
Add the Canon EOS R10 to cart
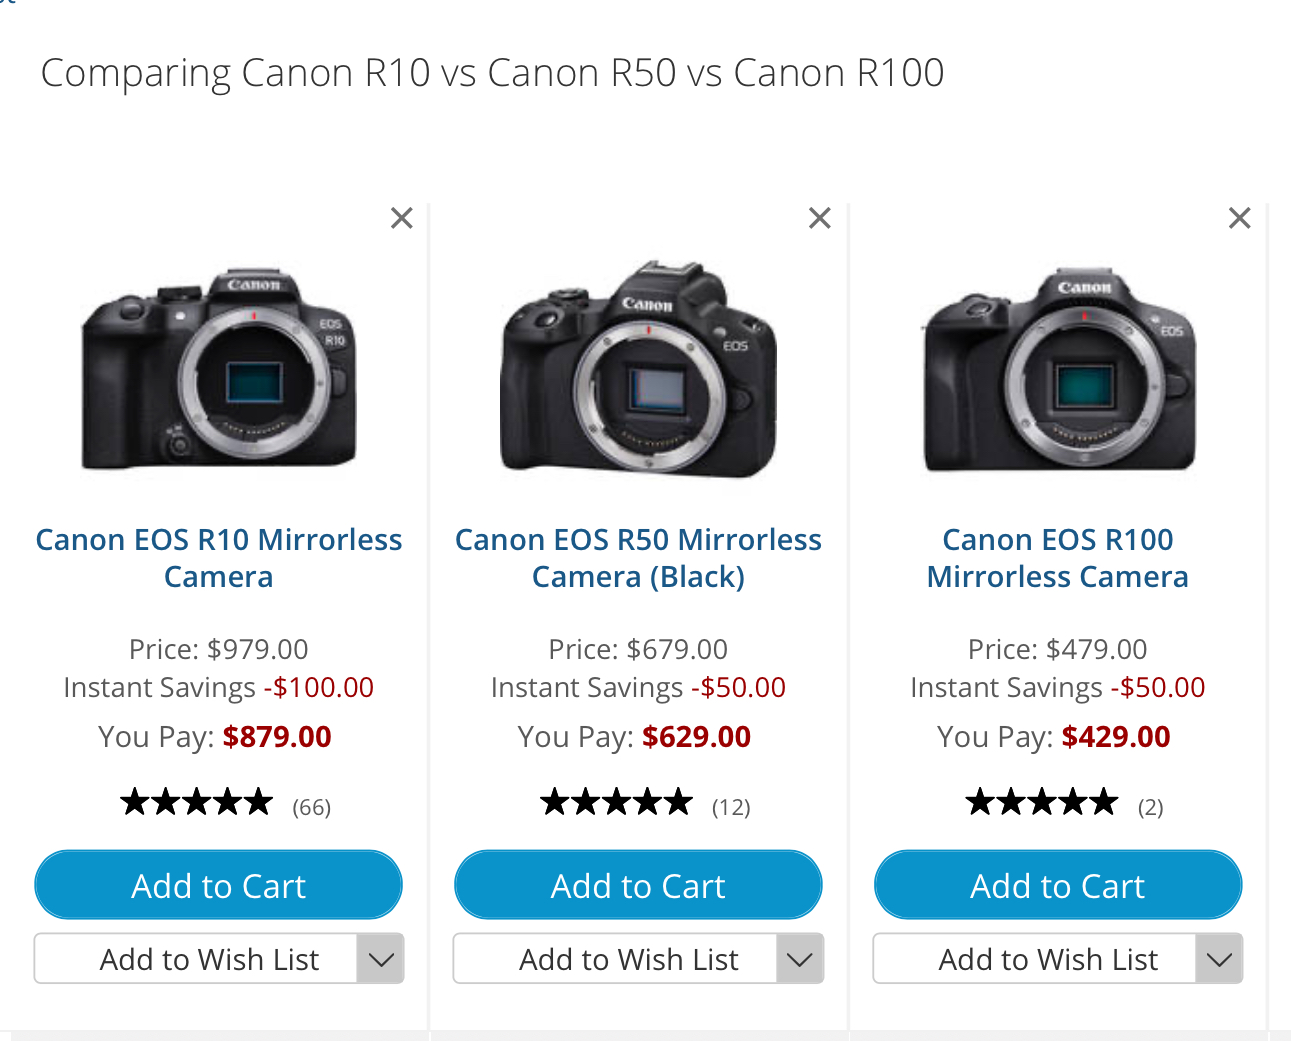click(218, 885)
